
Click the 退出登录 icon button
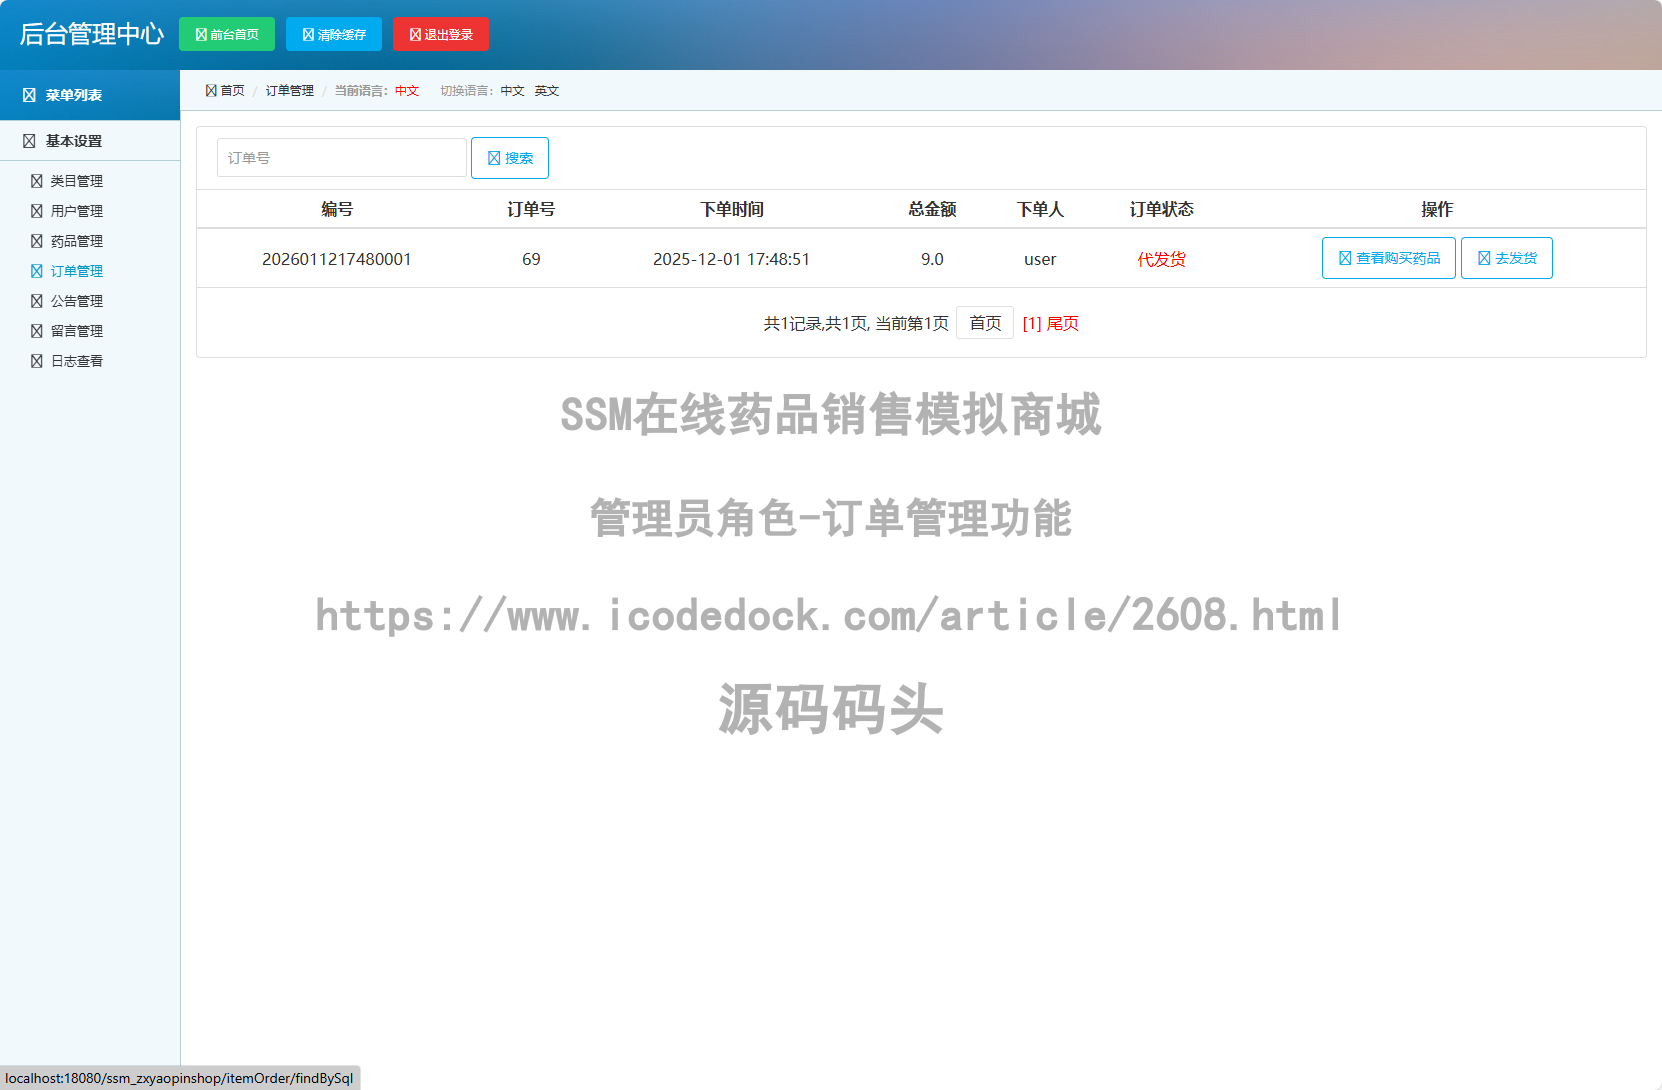(x=416, y=33)
